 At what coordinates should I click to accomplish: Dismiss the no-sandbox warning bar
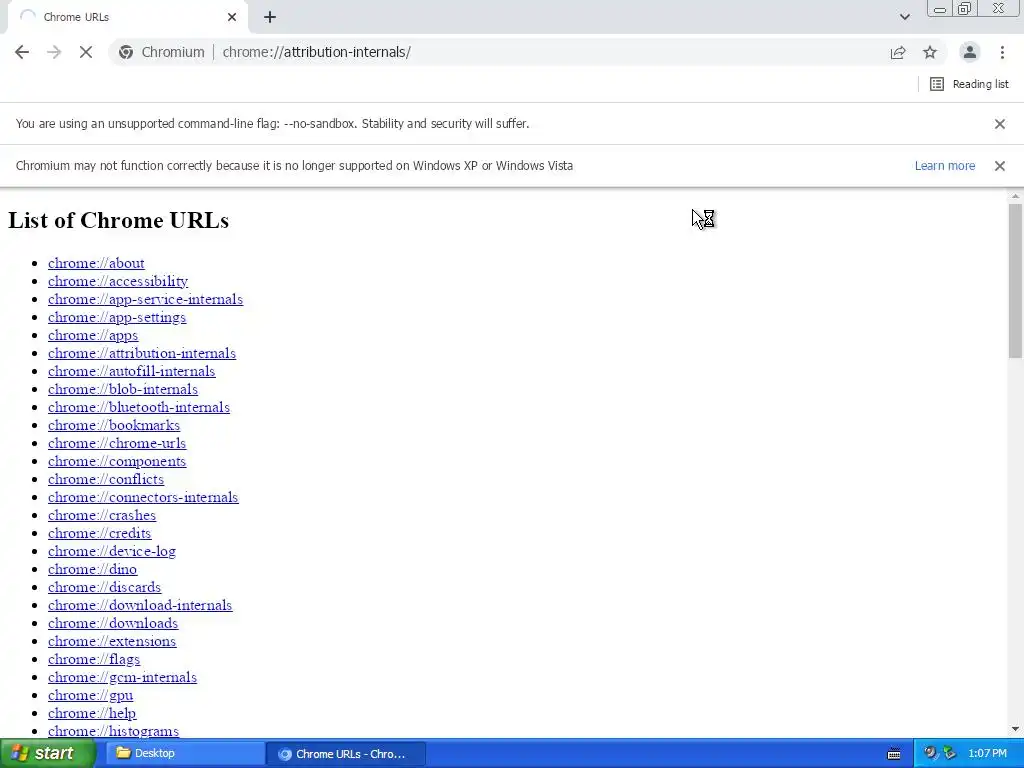[999, 124]
